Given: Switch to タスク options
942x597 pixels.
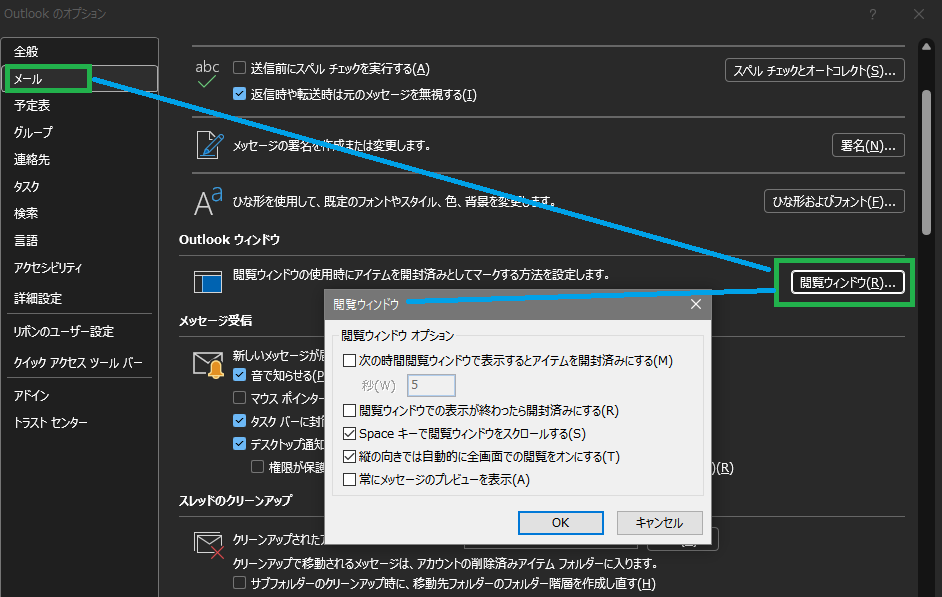Looking at the screenshot, I should pyautogui.click(x=79, y=186).
